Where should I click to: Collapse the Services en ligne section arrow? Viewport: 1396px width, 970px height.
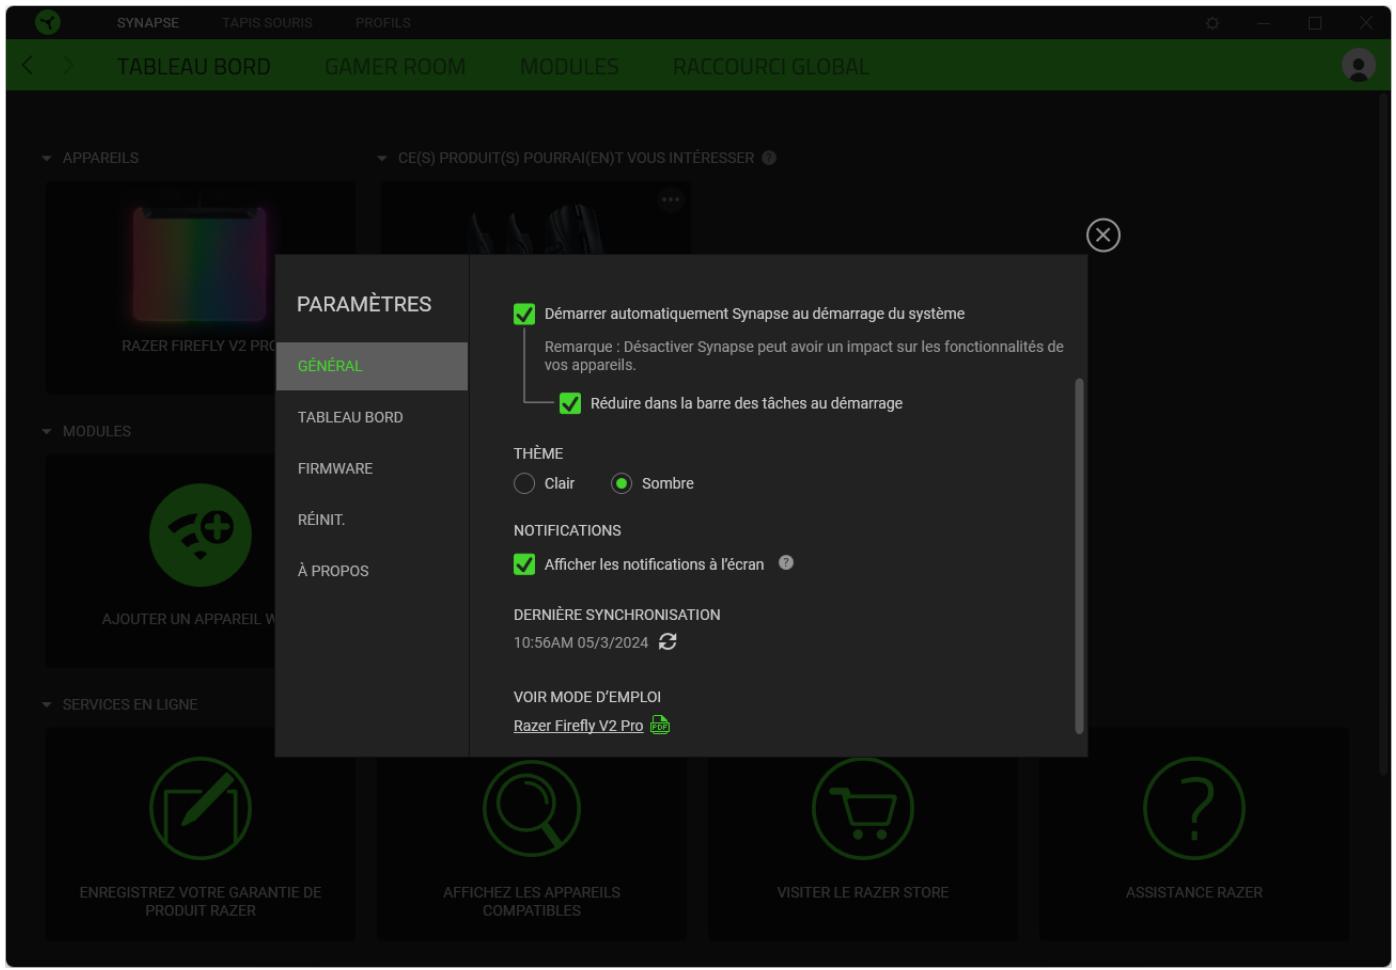click(x=46, y=704)
